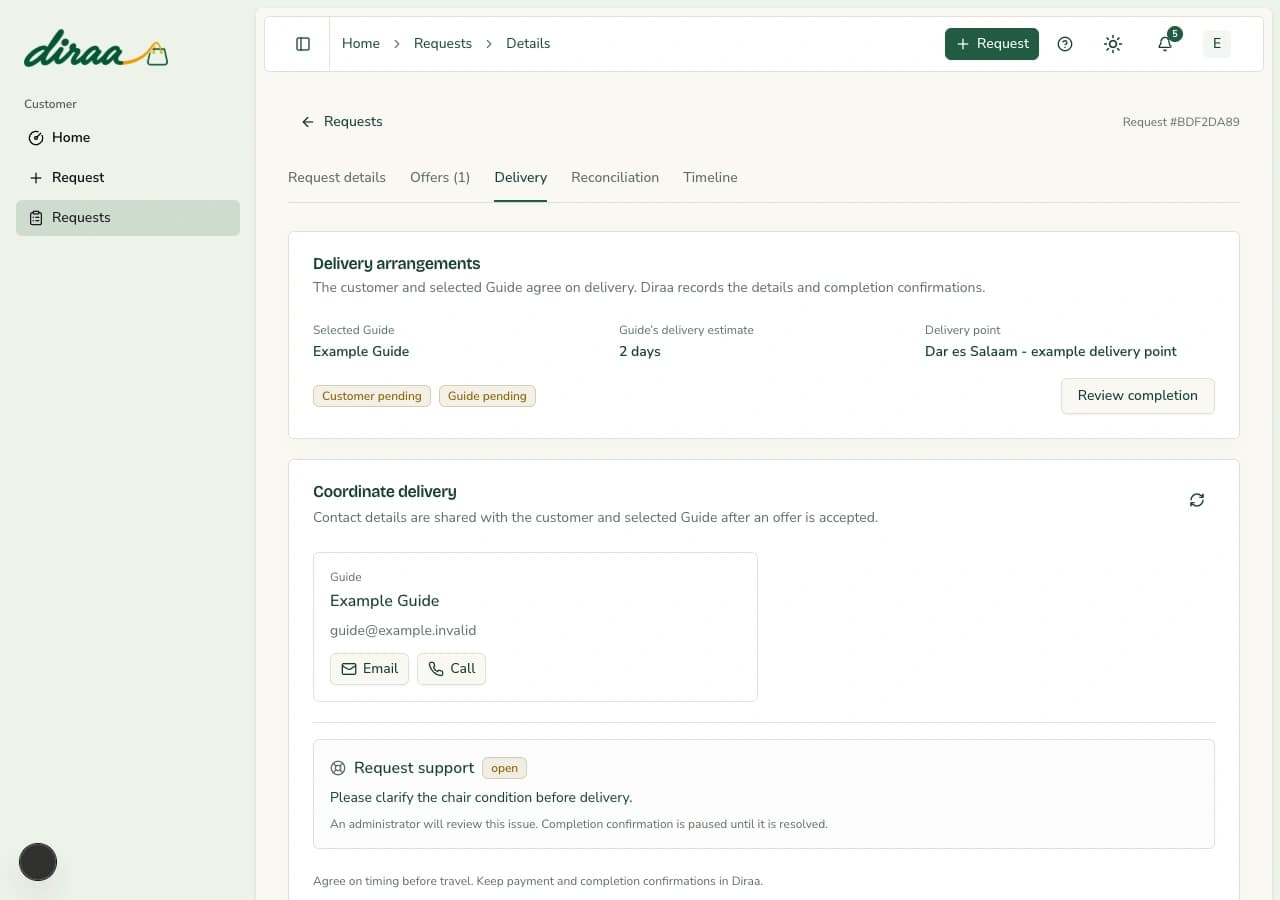This screenshot has width=1280, height=900.
Task: Click the guide@example.invalid email text
Action: tap(403, 631)
